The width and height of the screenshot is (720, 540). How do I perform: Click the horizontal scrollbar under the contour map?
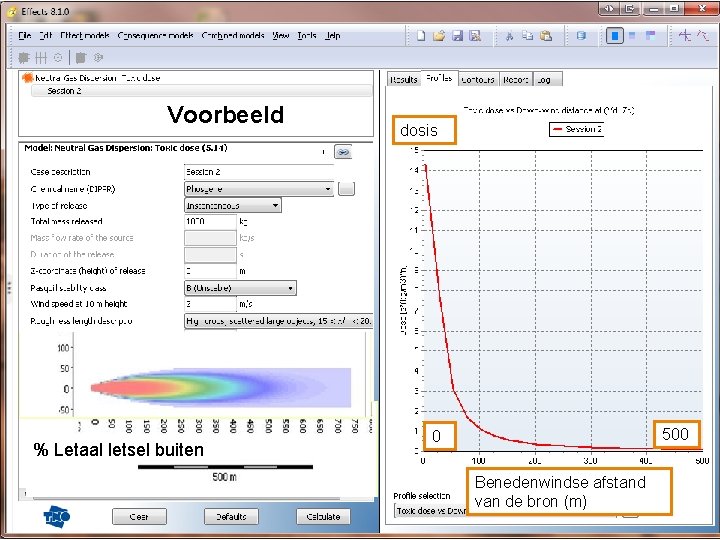[186, 499]
